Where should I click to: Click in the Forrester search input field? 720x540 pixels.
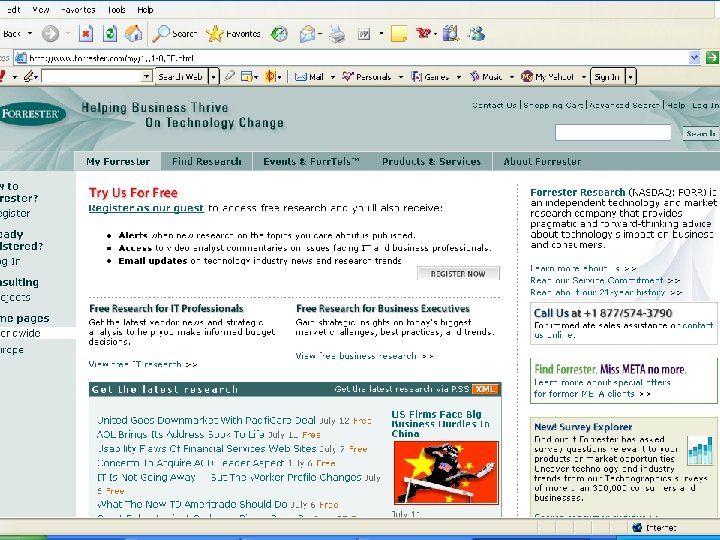tap(613, 133)
